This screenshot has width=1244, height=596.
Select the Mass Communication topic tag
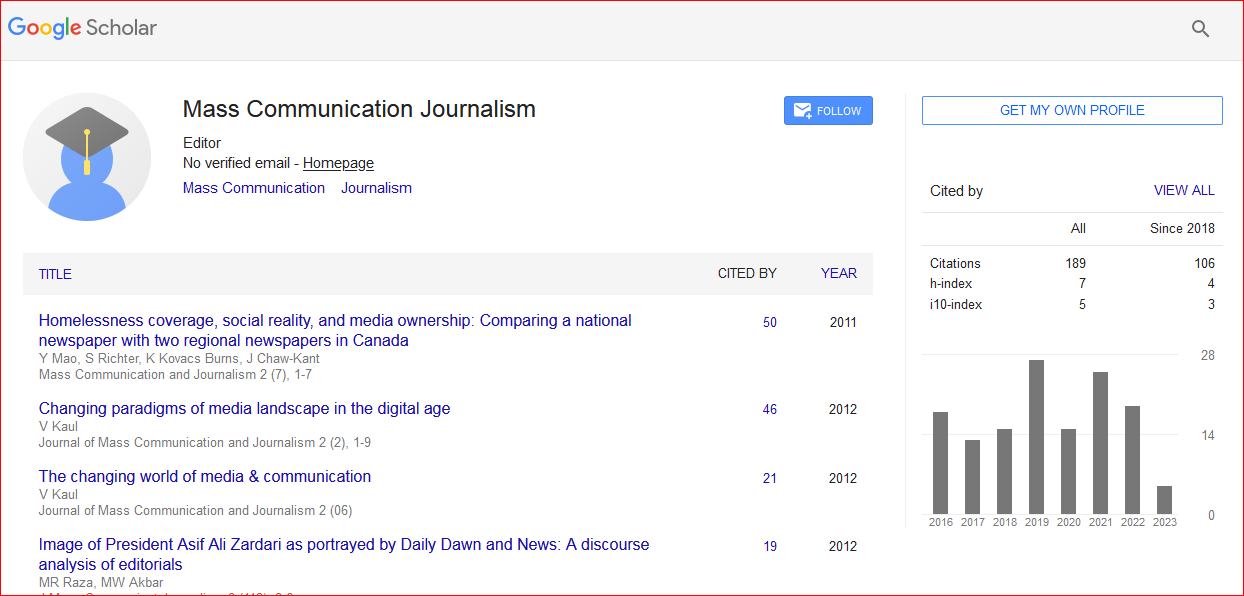254,188
